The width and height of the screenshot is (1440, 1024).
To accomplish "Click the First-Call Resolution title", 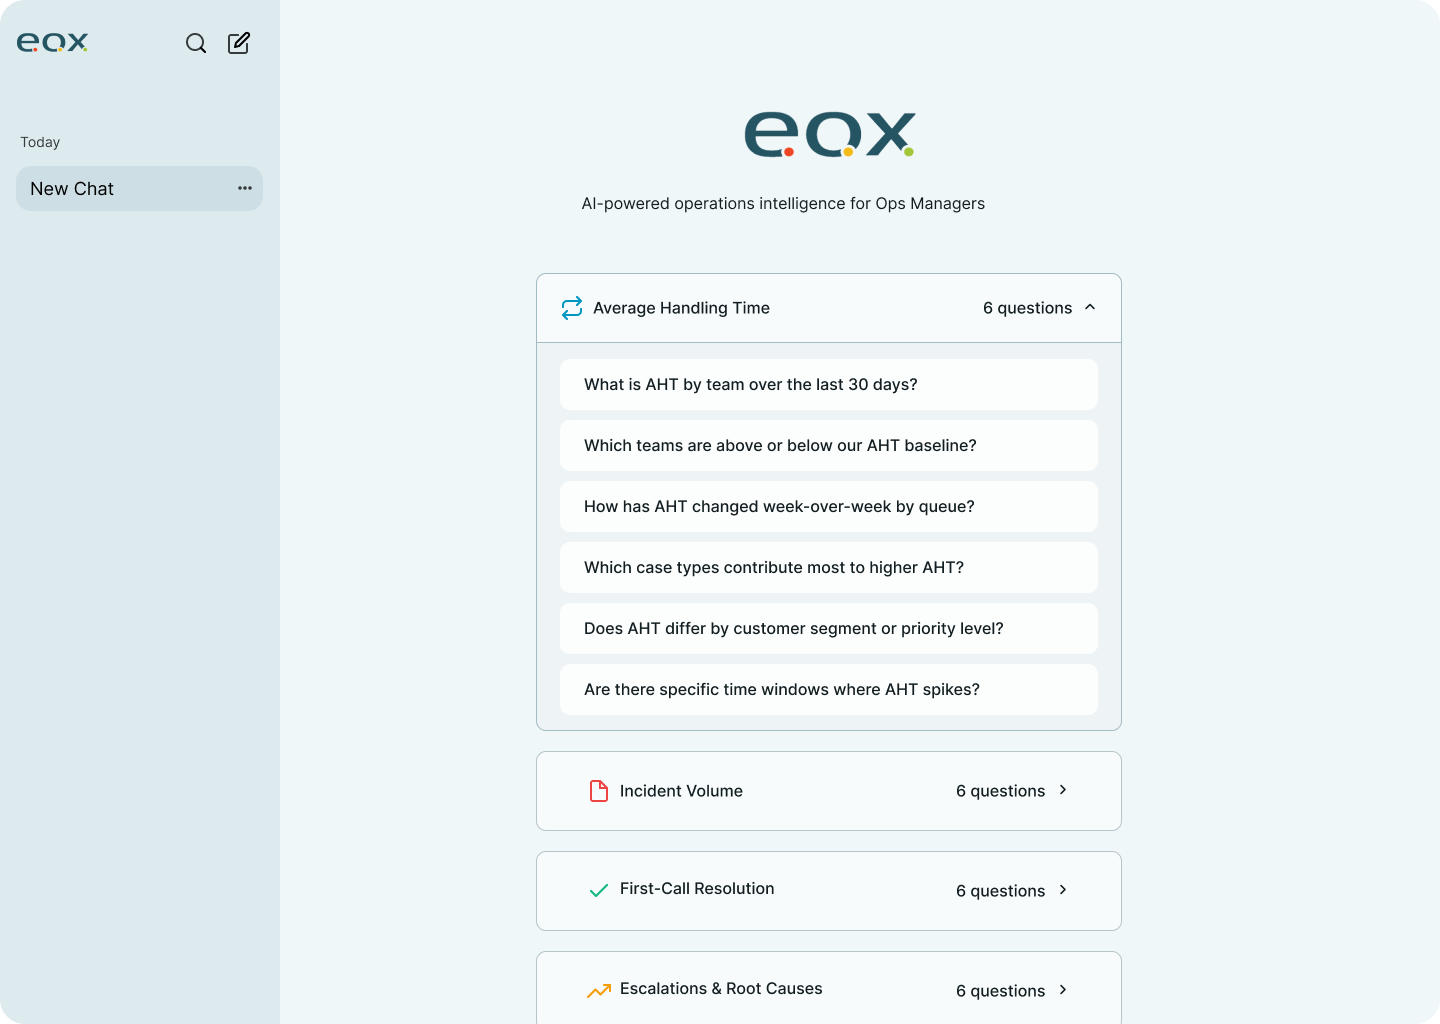I will pos(697,888).
